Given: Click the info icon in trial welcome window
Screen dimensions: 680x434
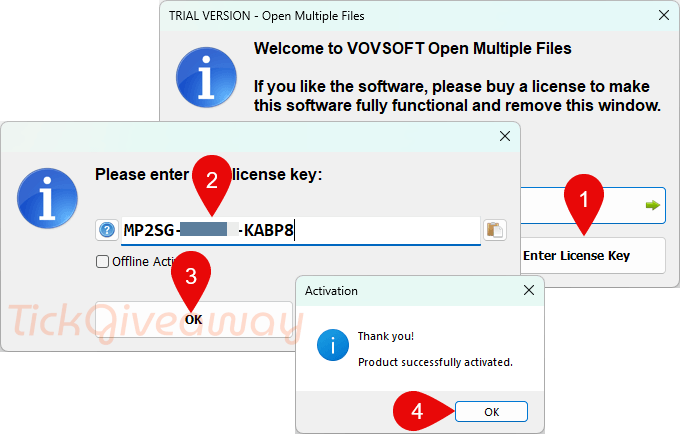Looking at the screenshot, I should (x=206, y=77).
